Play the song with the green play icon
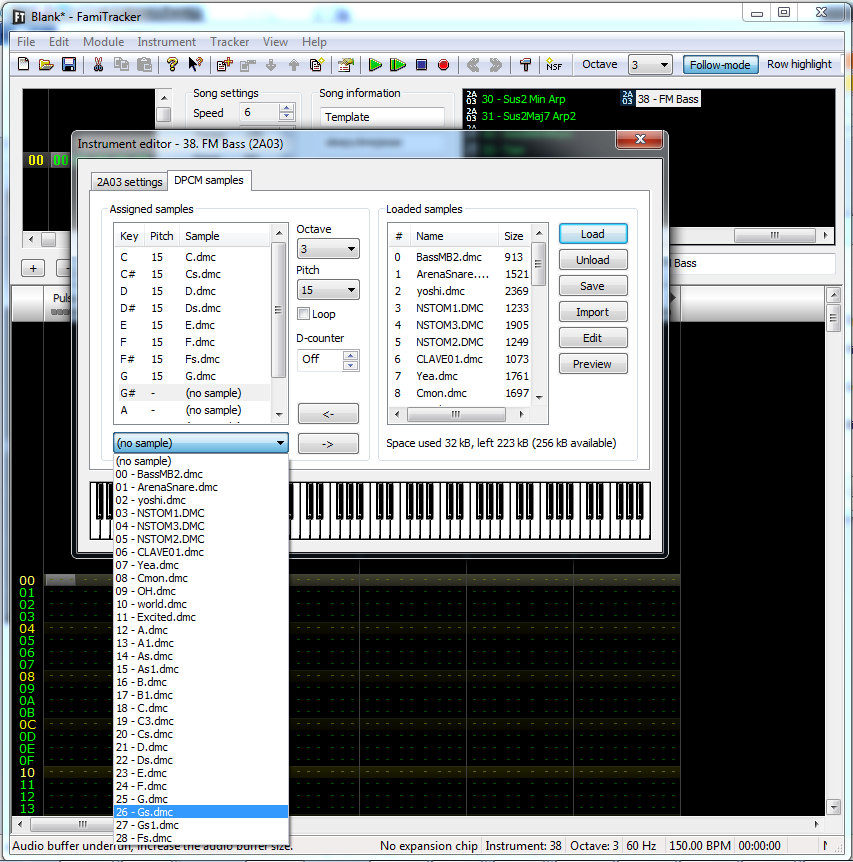Screen dimensions: 853x862 pyautogui.click(x=375, y=65)
